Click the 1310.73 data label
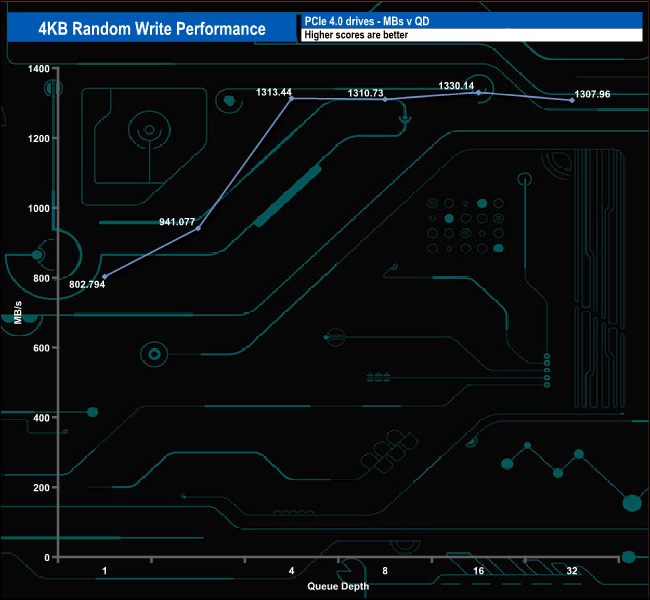This screenshot has width=650, height=600. coord(366,92)
